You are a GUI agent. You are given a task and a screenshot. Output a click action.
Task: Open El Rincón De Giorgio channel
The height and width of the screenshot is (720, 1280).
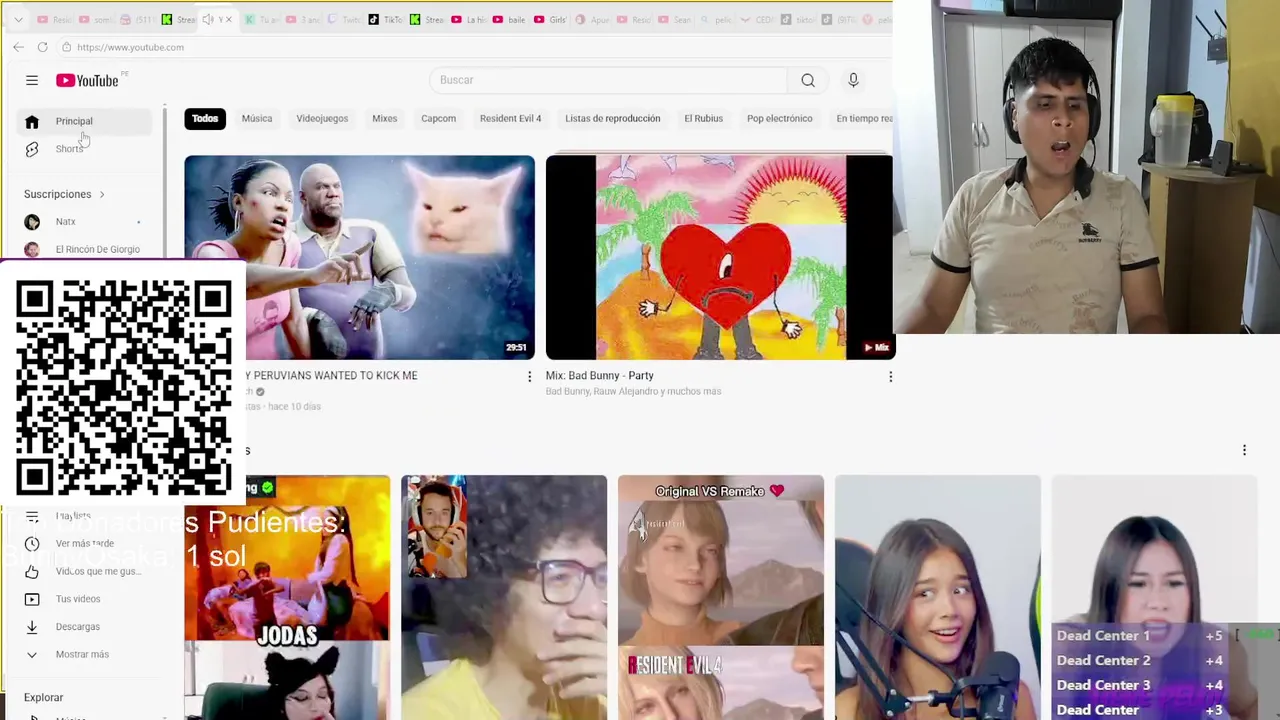click(85, 249)
